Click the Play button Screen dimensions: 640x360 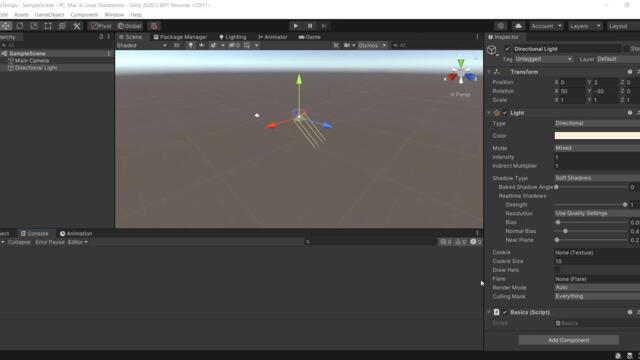tap(296, 26)
